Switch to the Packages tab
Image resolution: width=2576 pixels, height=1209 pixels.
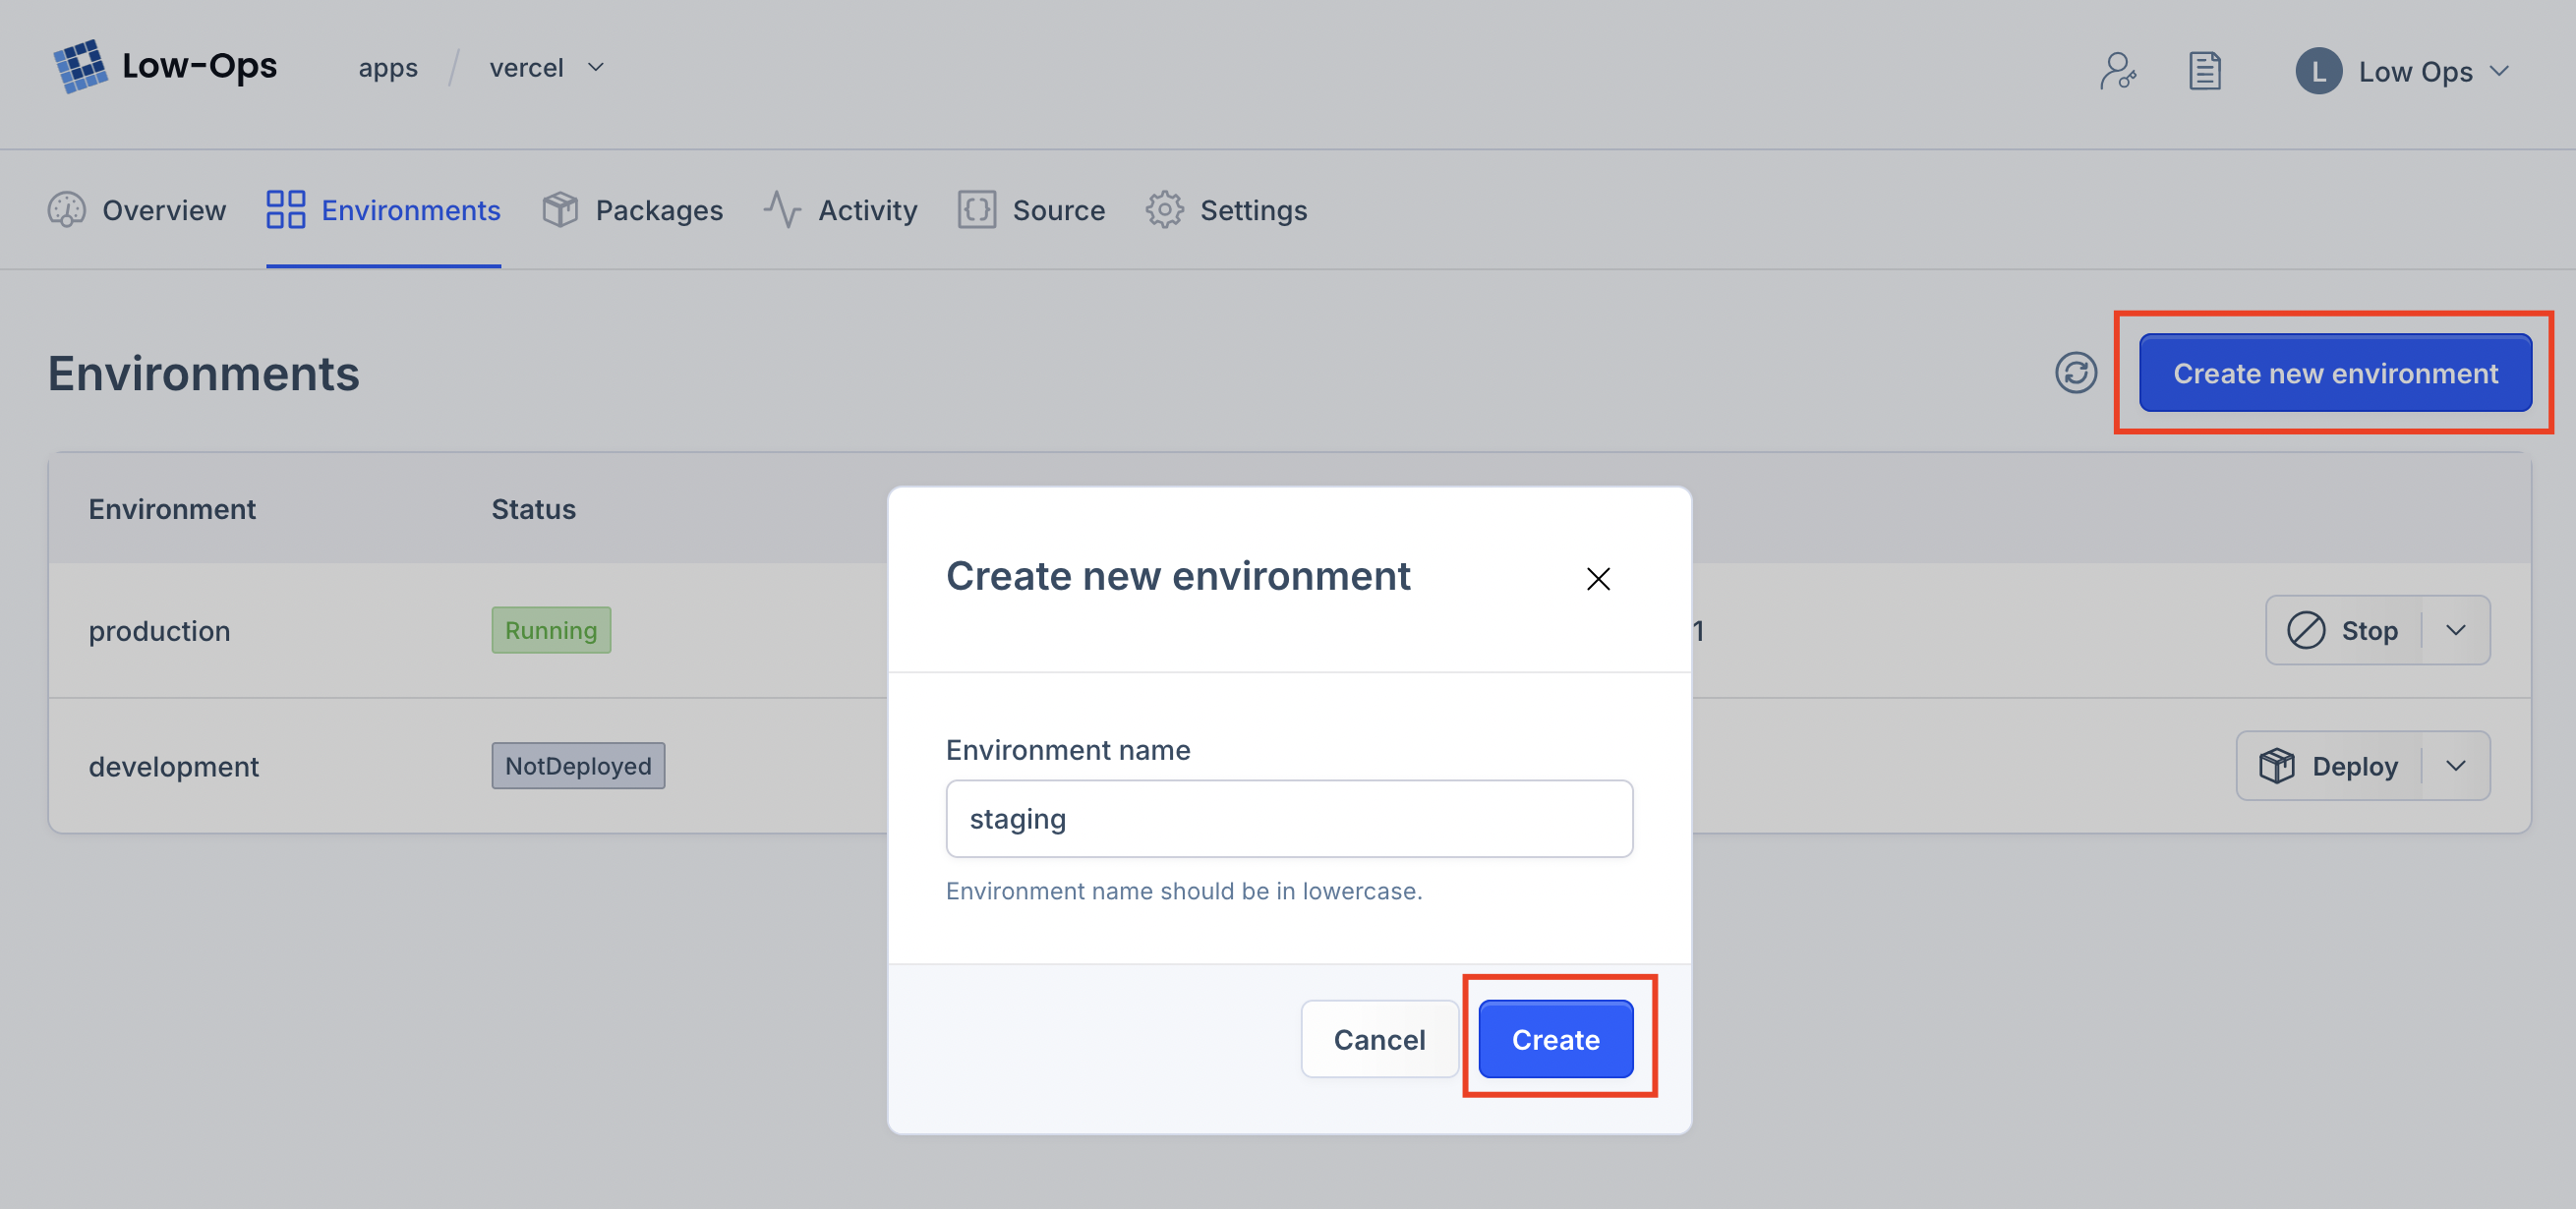pyautogui.click(x=659, y=210)
